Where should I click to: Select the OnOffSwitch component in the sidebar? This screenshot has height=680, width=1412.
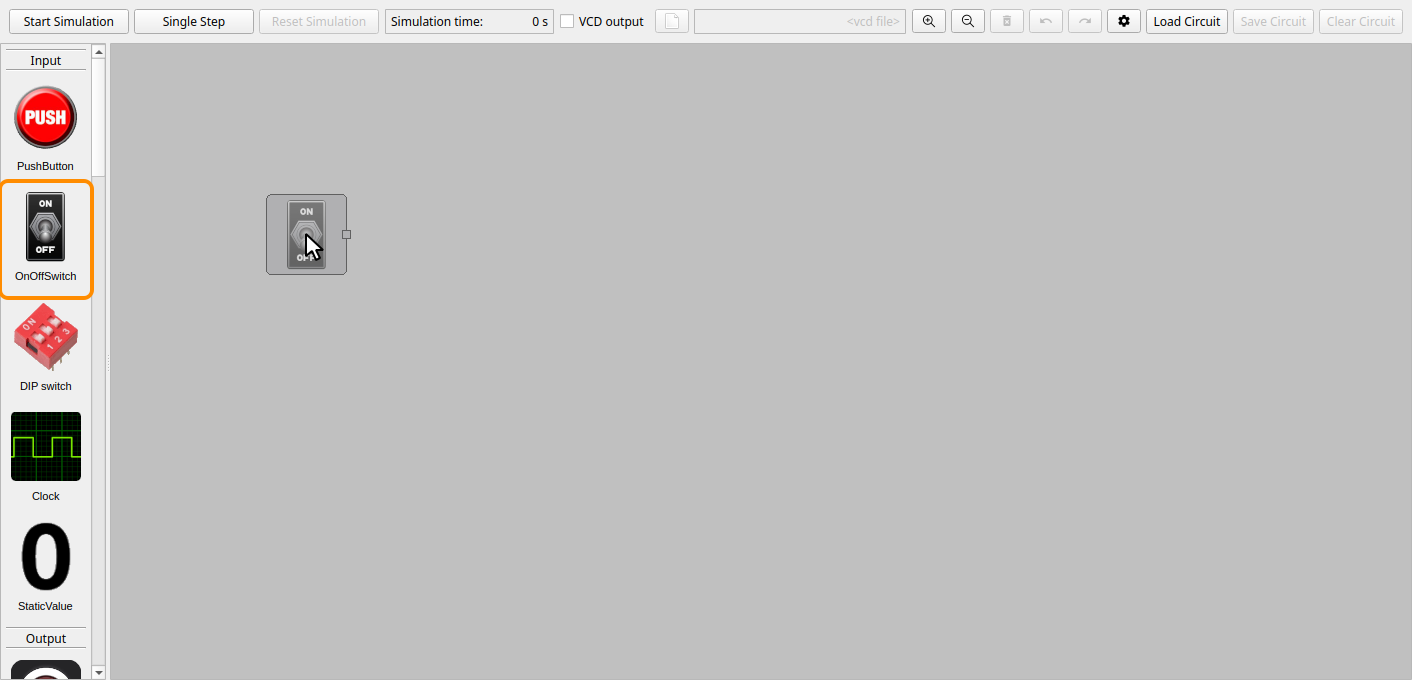point(46,239)
